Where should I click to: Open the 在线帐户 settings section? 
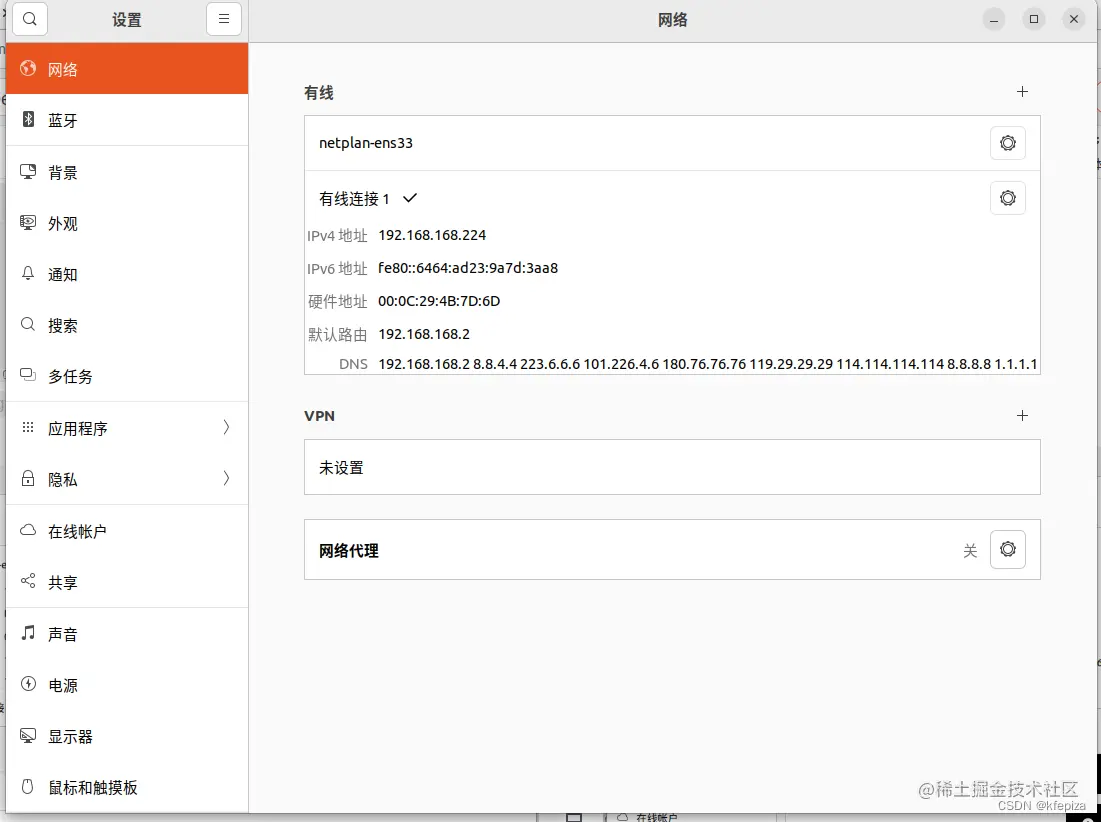(77, 531)
